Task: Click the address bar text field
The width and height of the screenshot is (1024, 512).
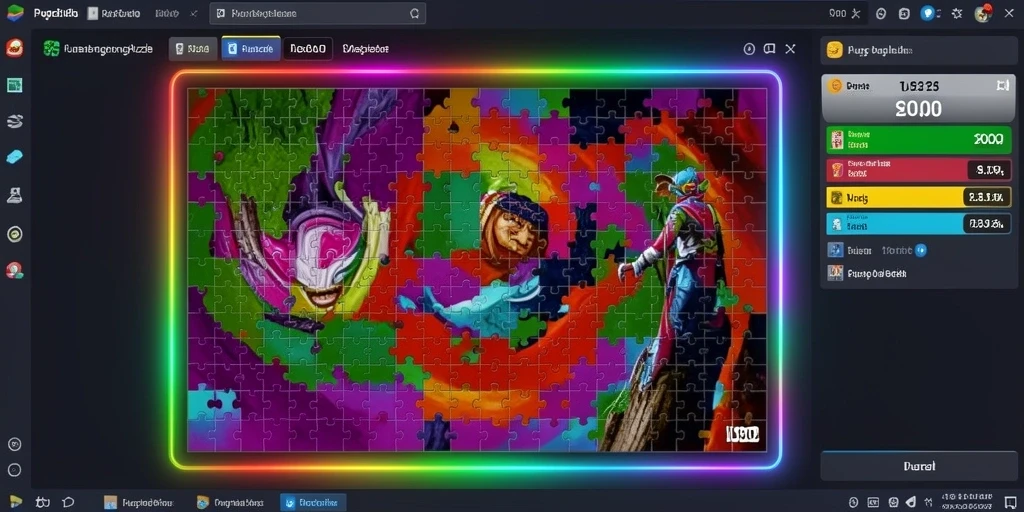Action: point(317,13)
